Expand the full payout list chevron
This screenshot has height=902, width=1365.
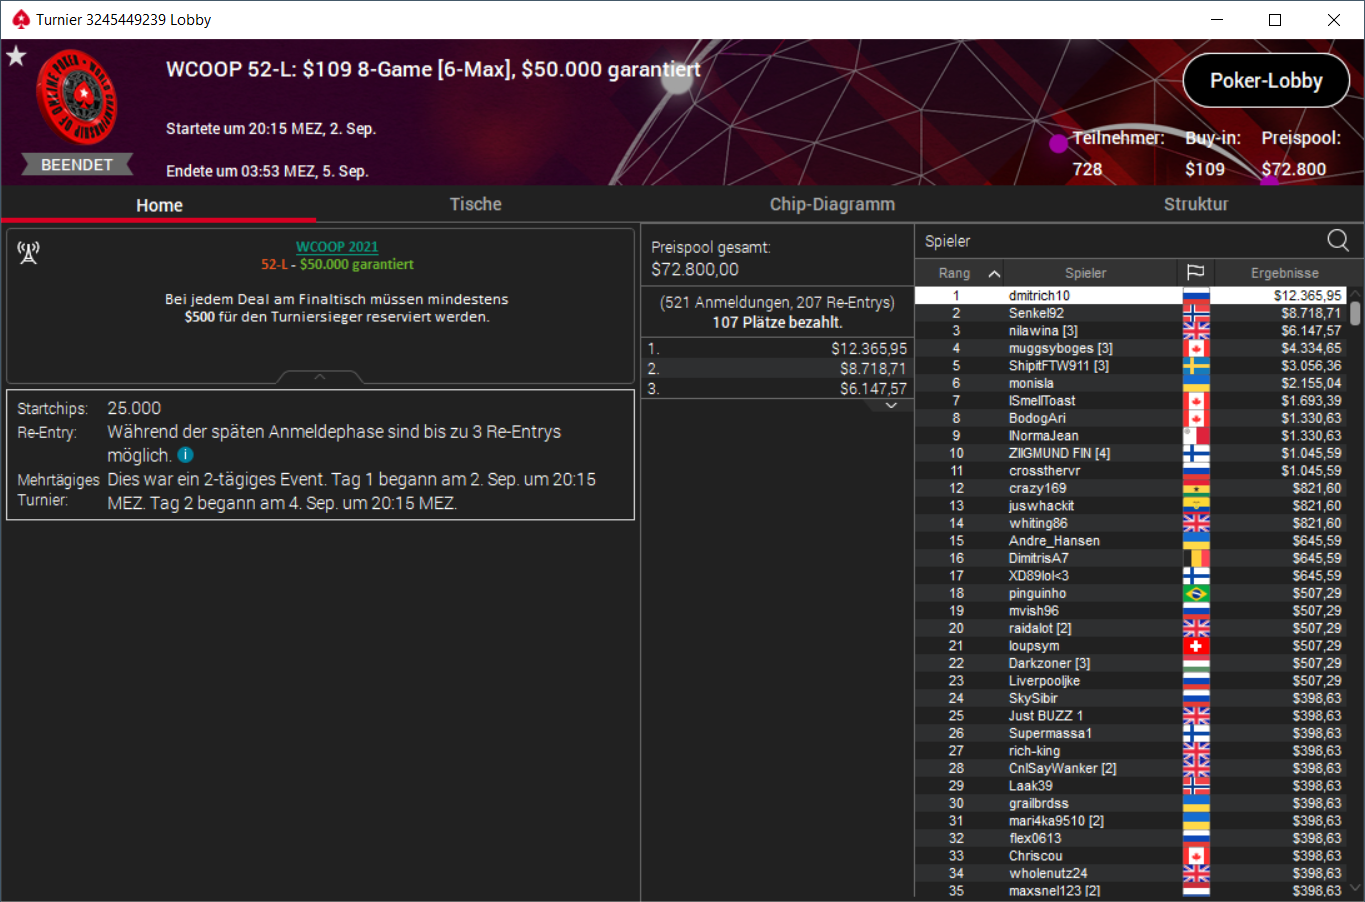point(891,406)
